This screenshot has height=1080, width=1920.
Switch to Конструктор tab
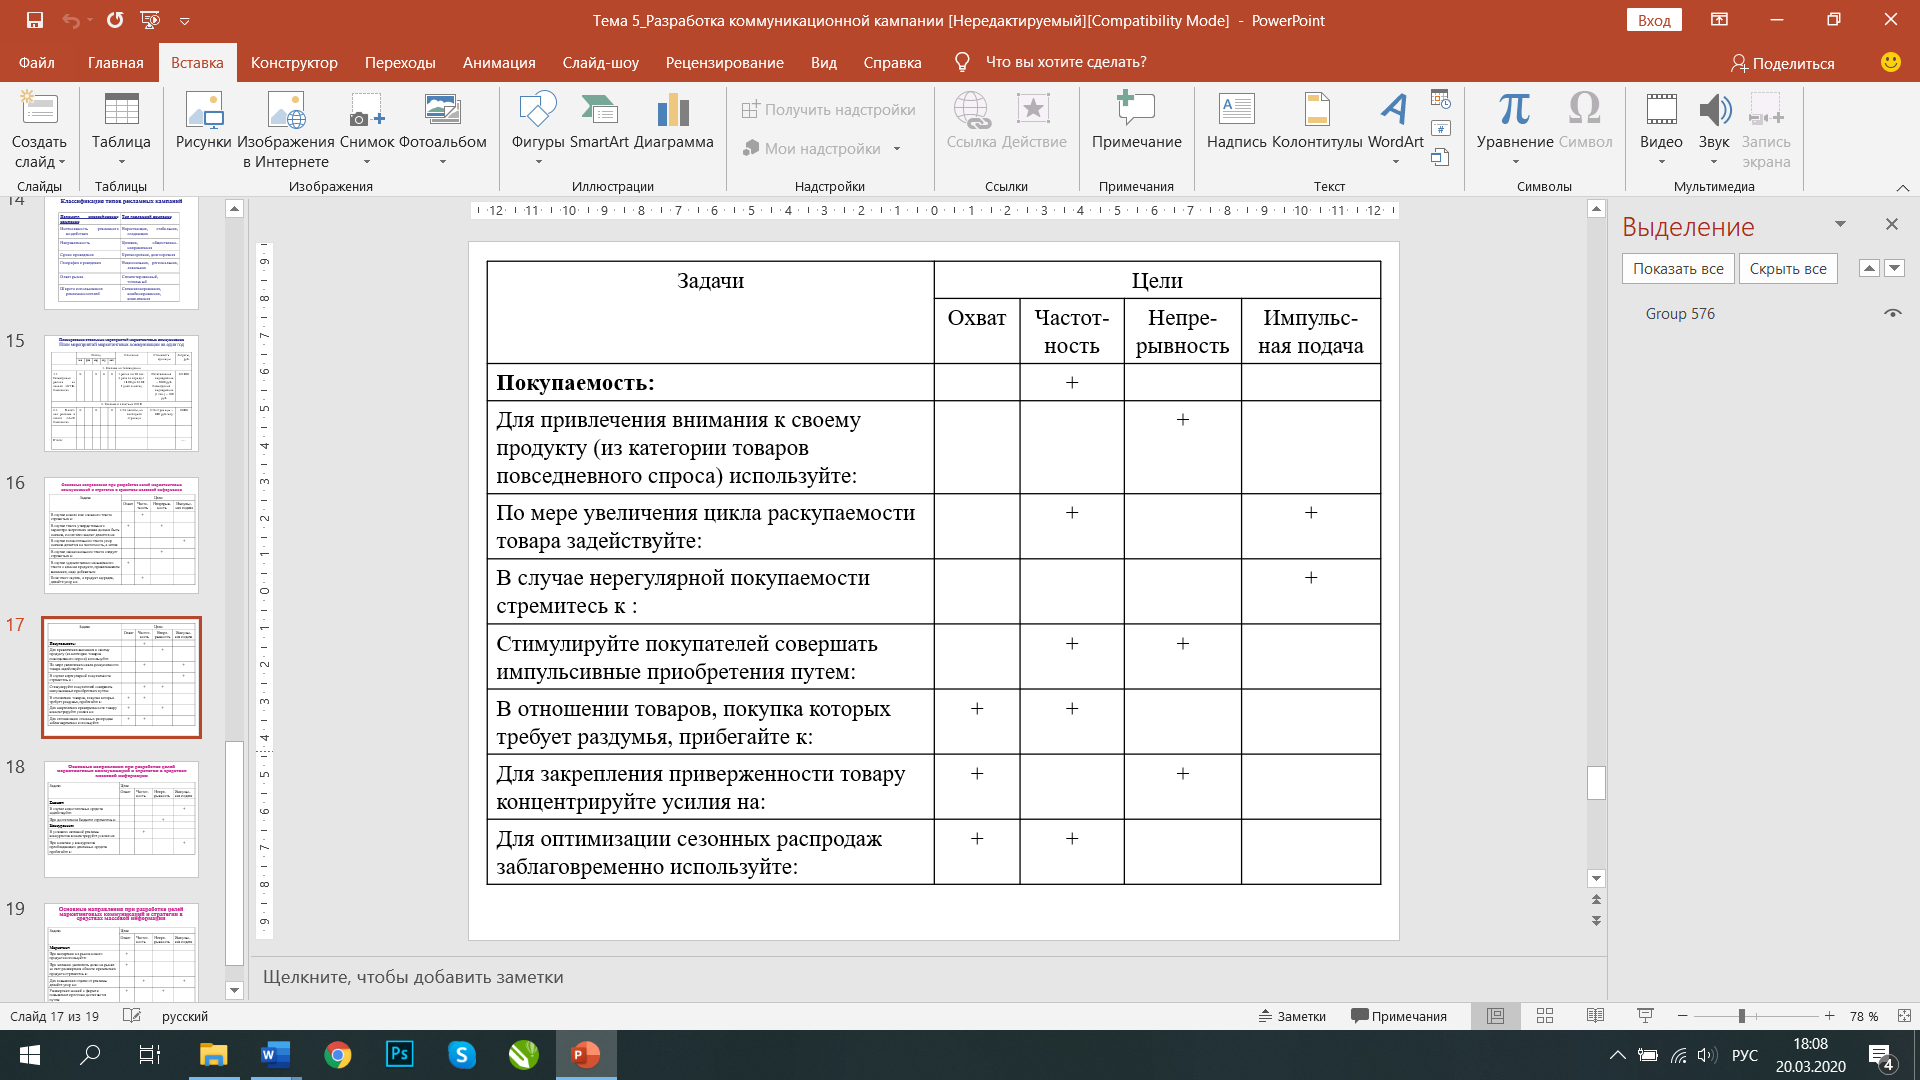(x=294, y=62)
